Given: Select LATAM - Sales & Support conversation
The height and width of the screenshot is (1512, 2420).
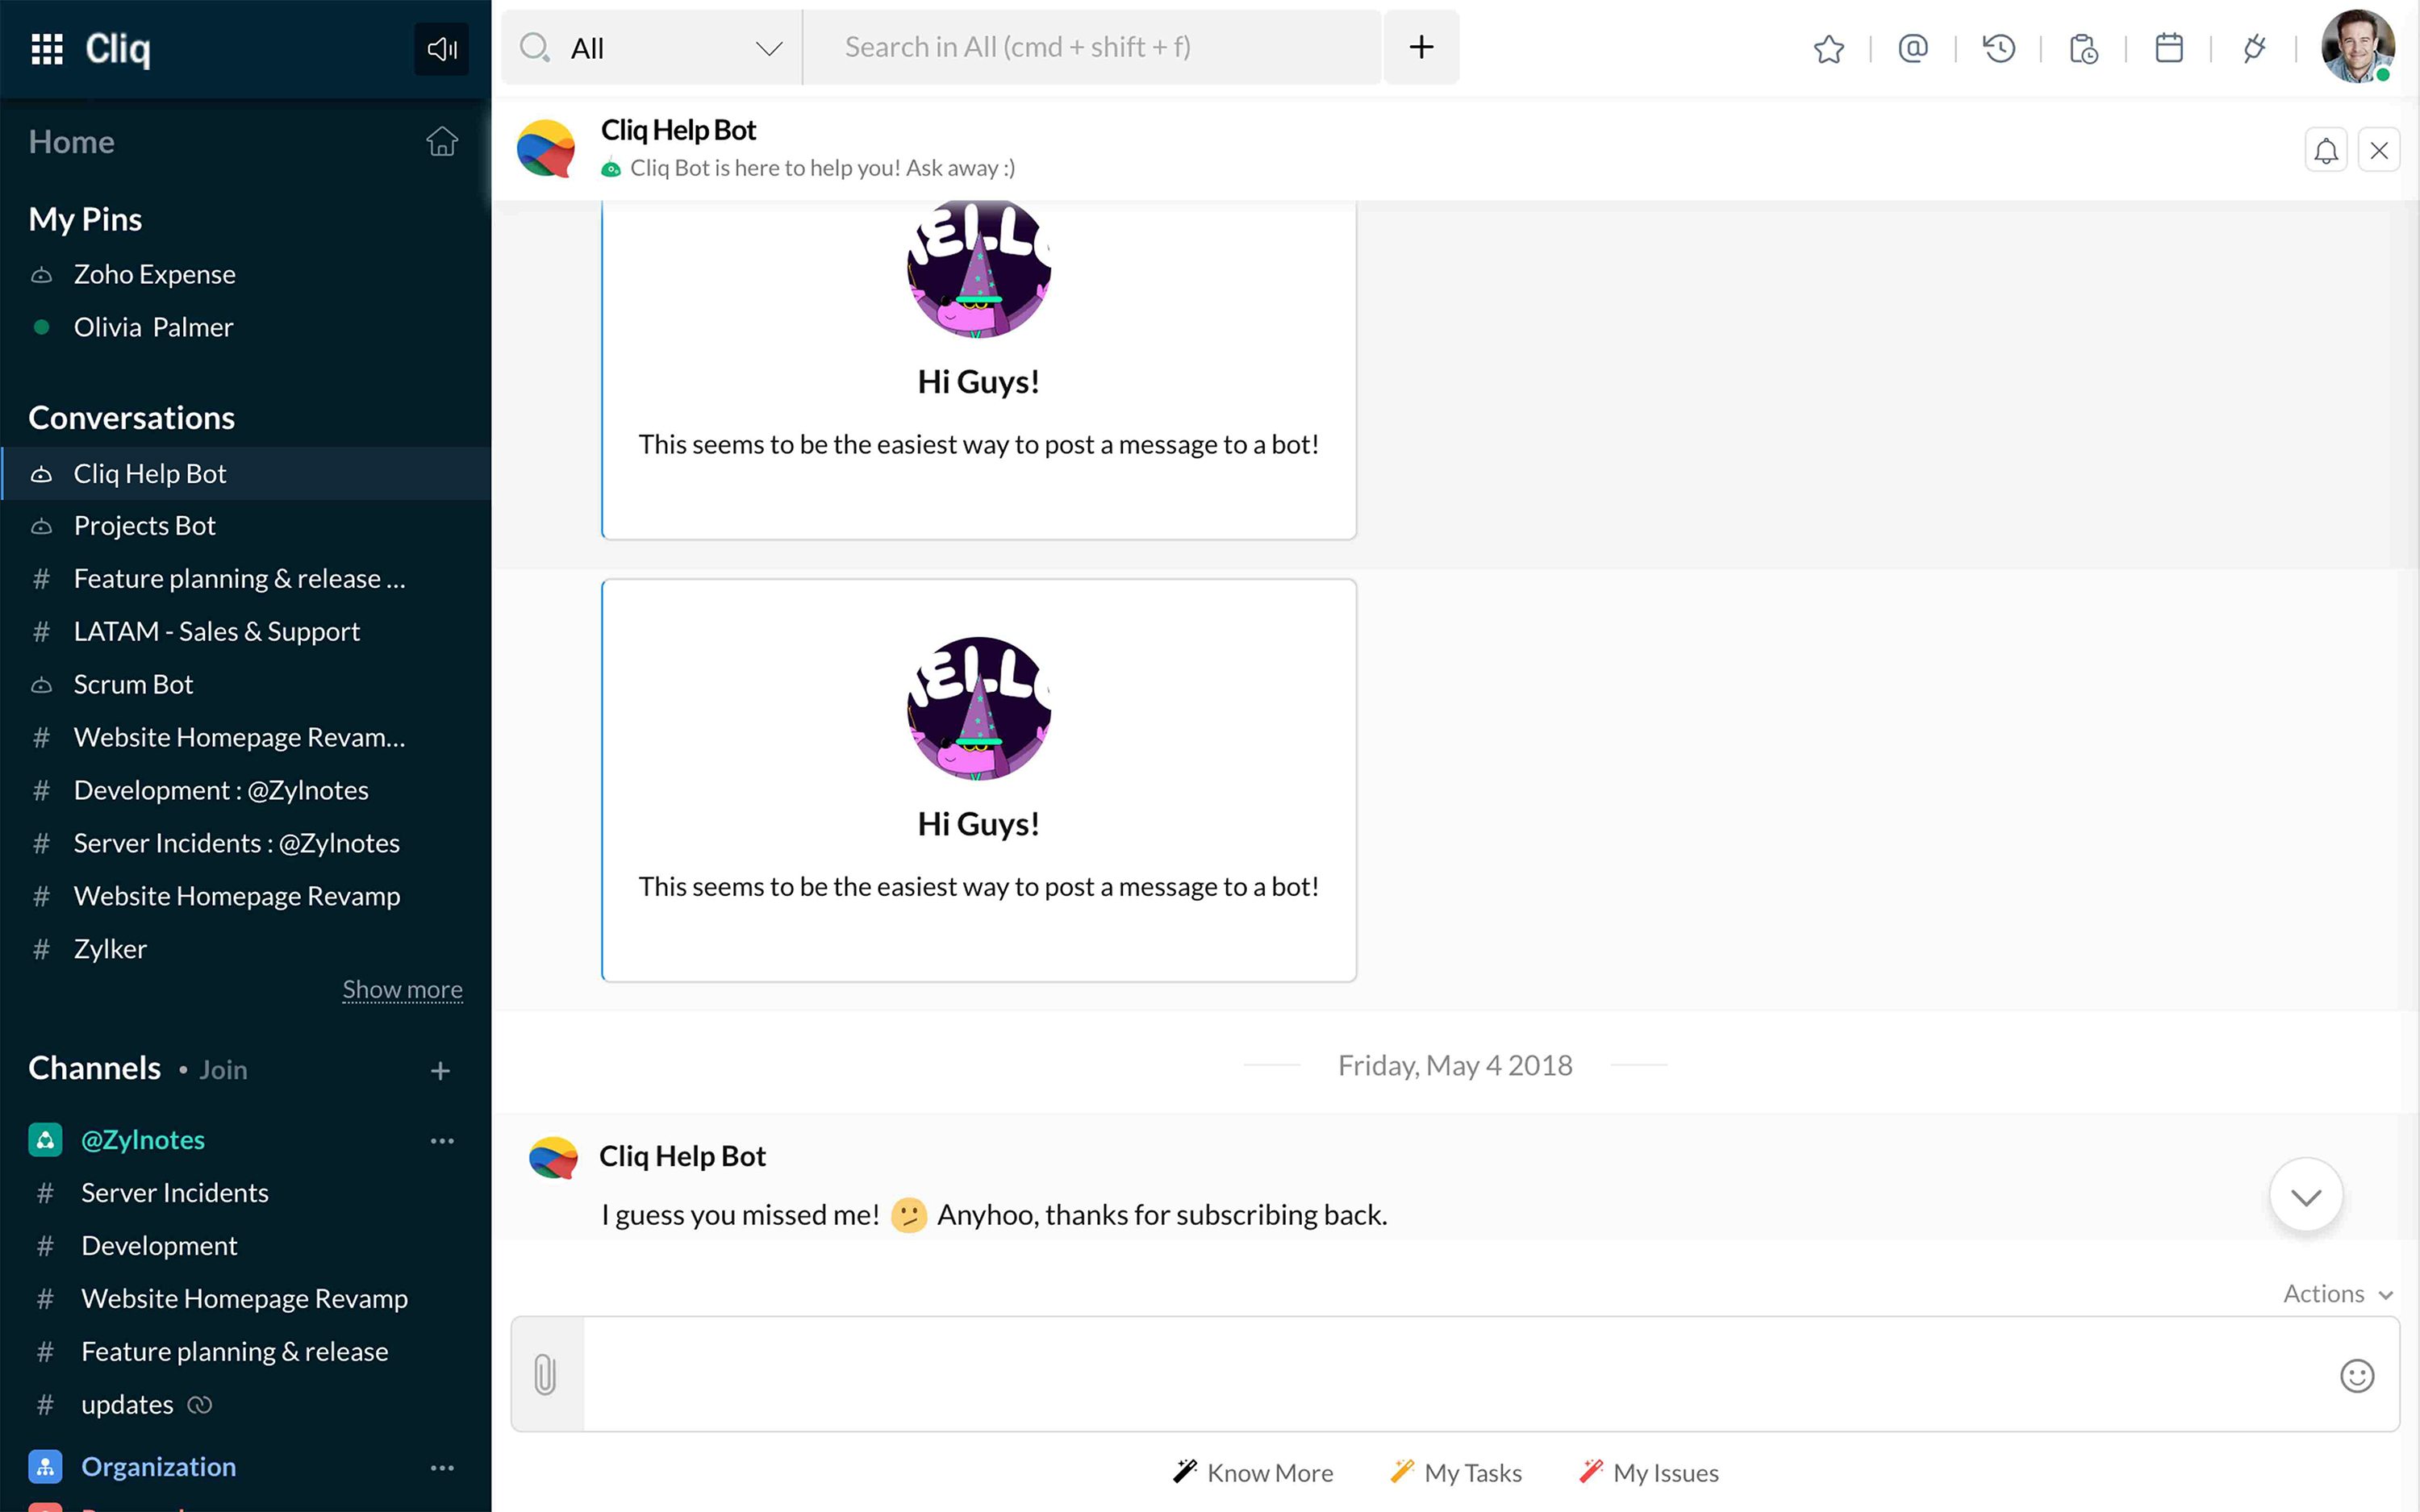Looking at the screenshot, I should [x=216, y=632].
